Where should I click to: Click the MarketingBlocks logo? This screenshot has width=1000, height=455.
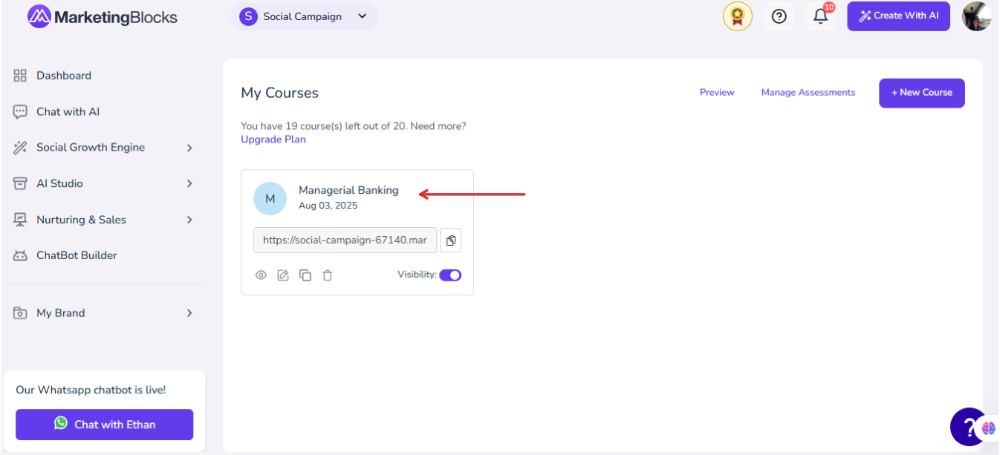click(102, 17)
